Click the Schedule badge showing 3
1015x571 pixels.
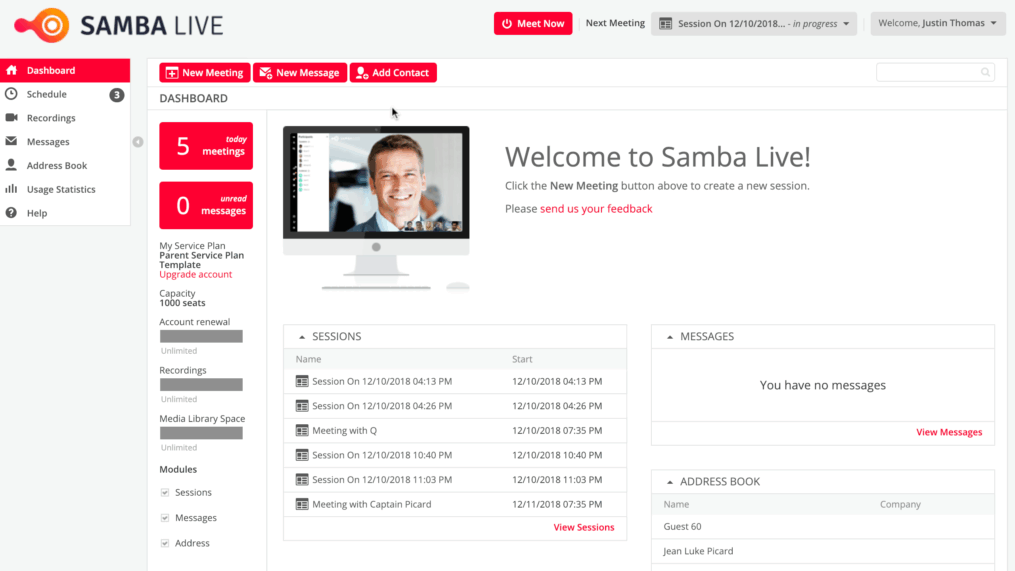117,95
